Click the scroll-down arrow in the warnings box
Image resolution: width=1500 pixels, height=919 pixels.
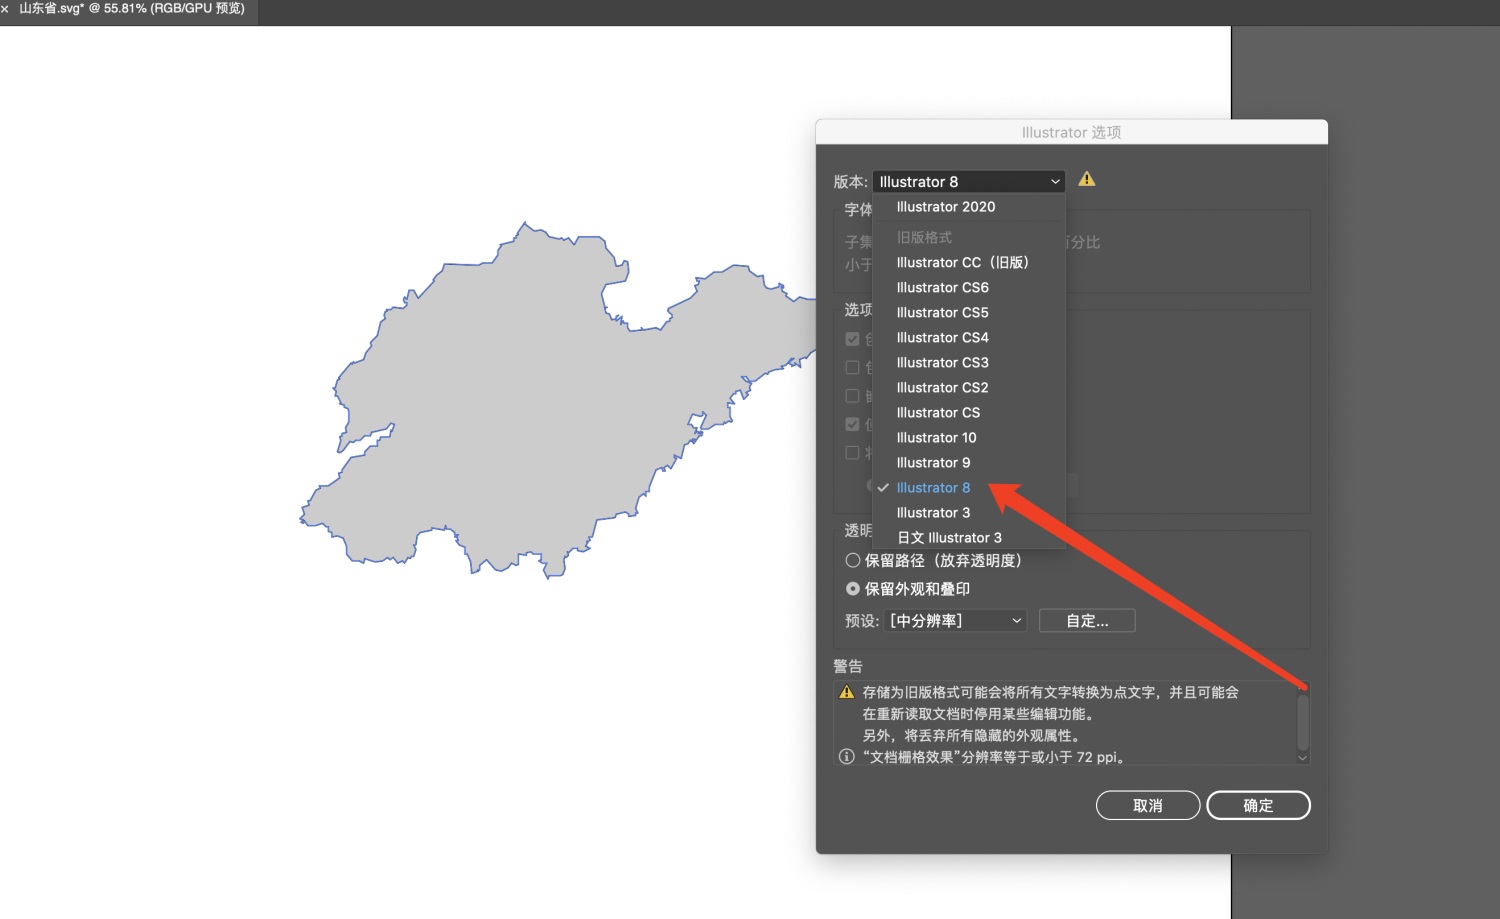[1302, 758]
